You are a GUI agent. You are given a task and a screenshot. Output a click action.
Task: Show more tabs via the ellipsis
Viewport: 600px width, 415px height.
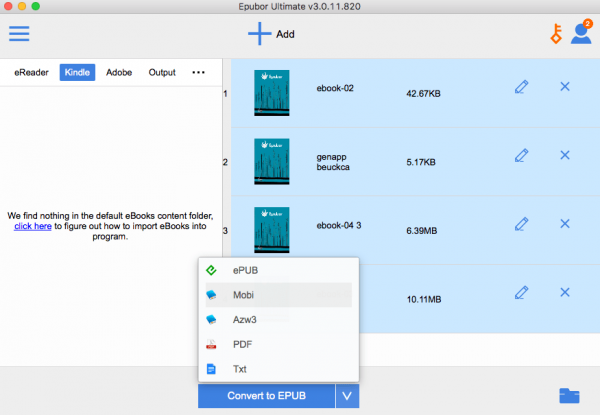pos(198,73)
